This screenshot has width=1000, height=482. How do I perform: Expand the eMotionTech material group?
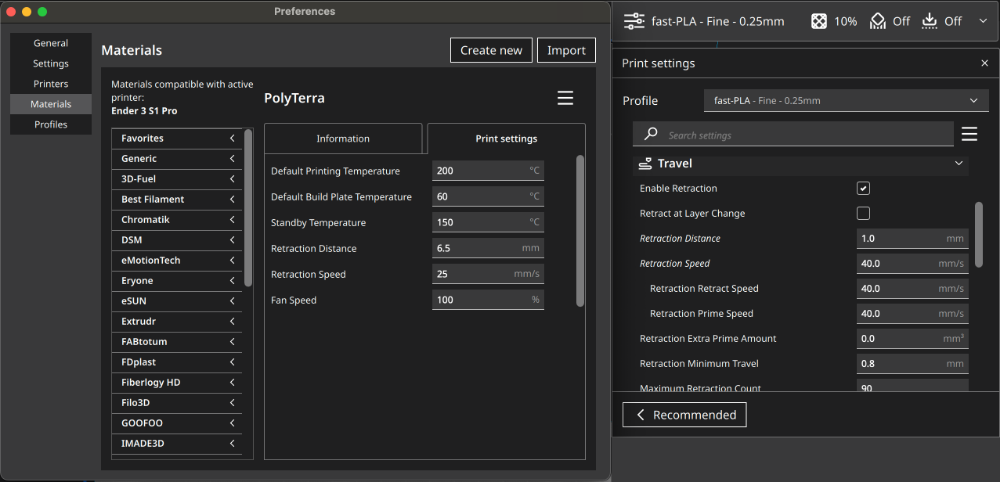[177, 261]
